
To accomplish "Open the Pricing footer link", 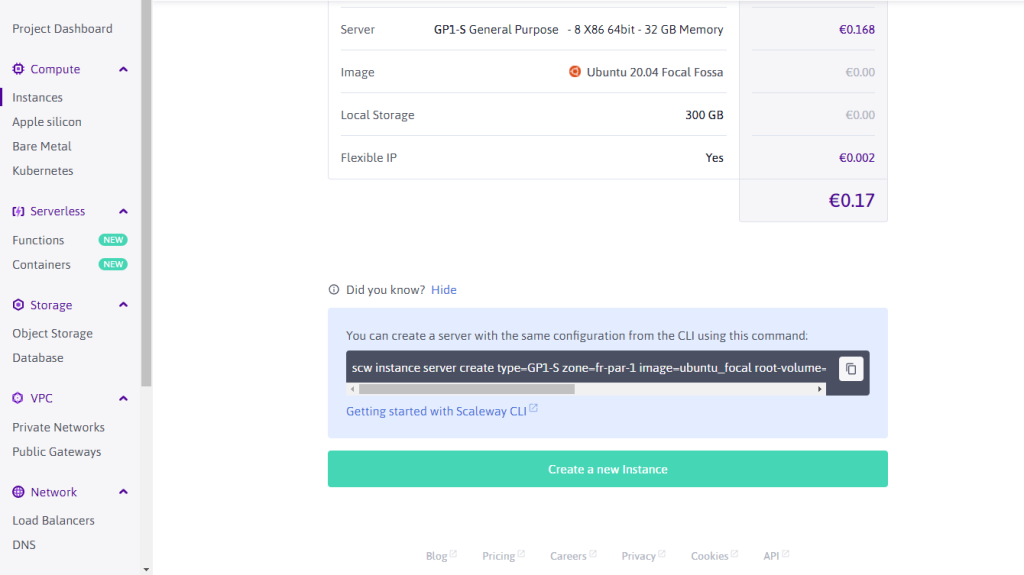I will tap(498, 556).
